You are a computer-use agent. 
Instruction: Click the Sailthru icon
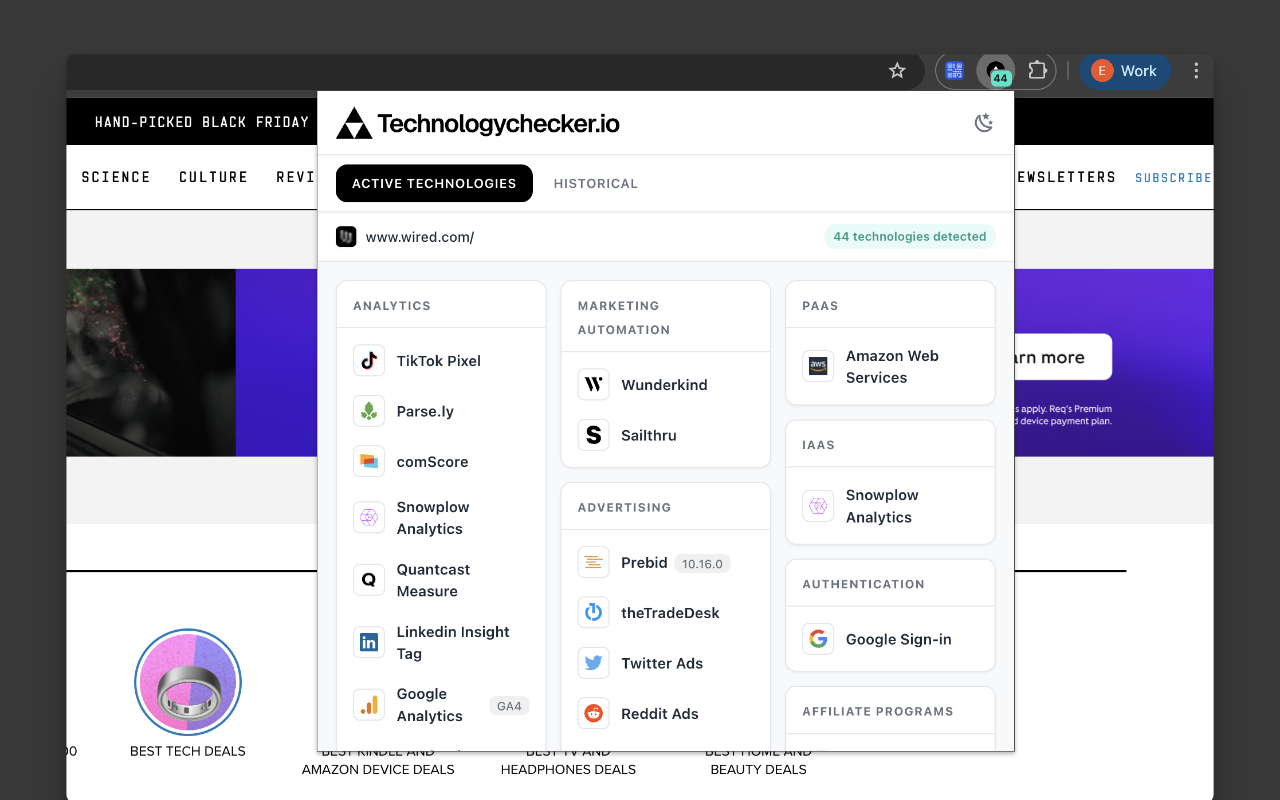point(594,435)
